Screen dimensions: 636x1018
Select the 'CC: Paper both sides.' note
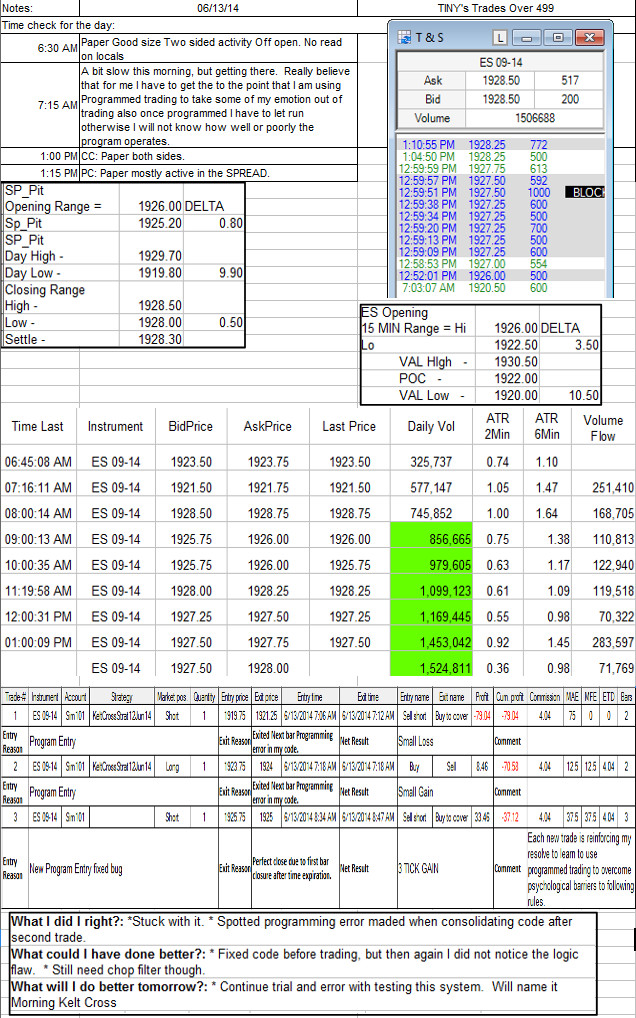point(218,156)
